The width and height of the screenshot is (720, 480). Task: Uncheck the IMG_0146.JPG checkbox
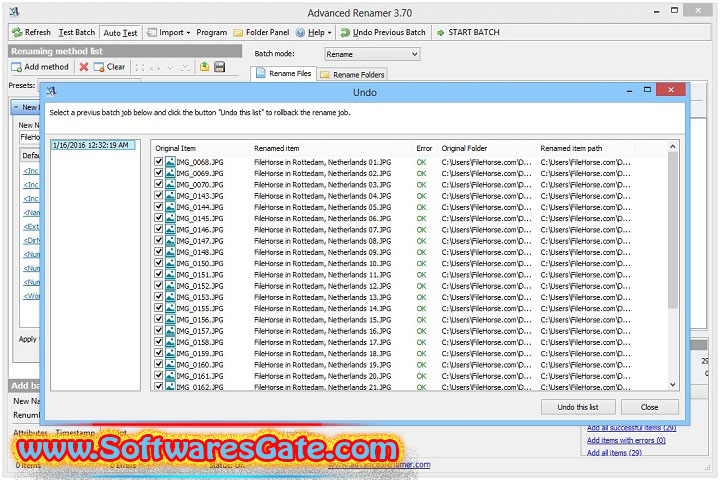point(158,229)
